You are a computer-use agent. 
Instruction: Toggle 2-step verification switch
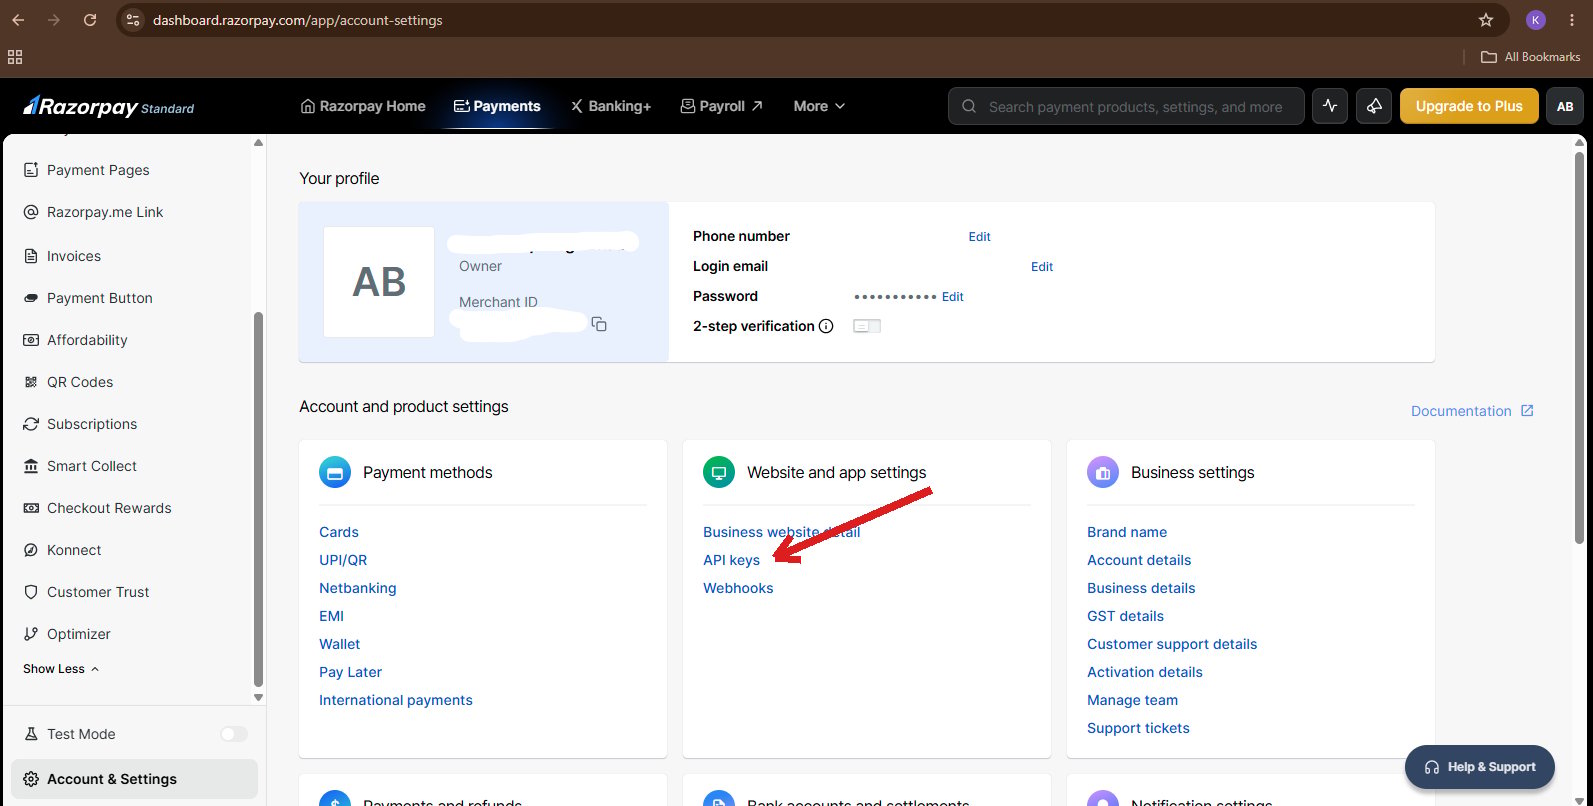tap(867, 326)
